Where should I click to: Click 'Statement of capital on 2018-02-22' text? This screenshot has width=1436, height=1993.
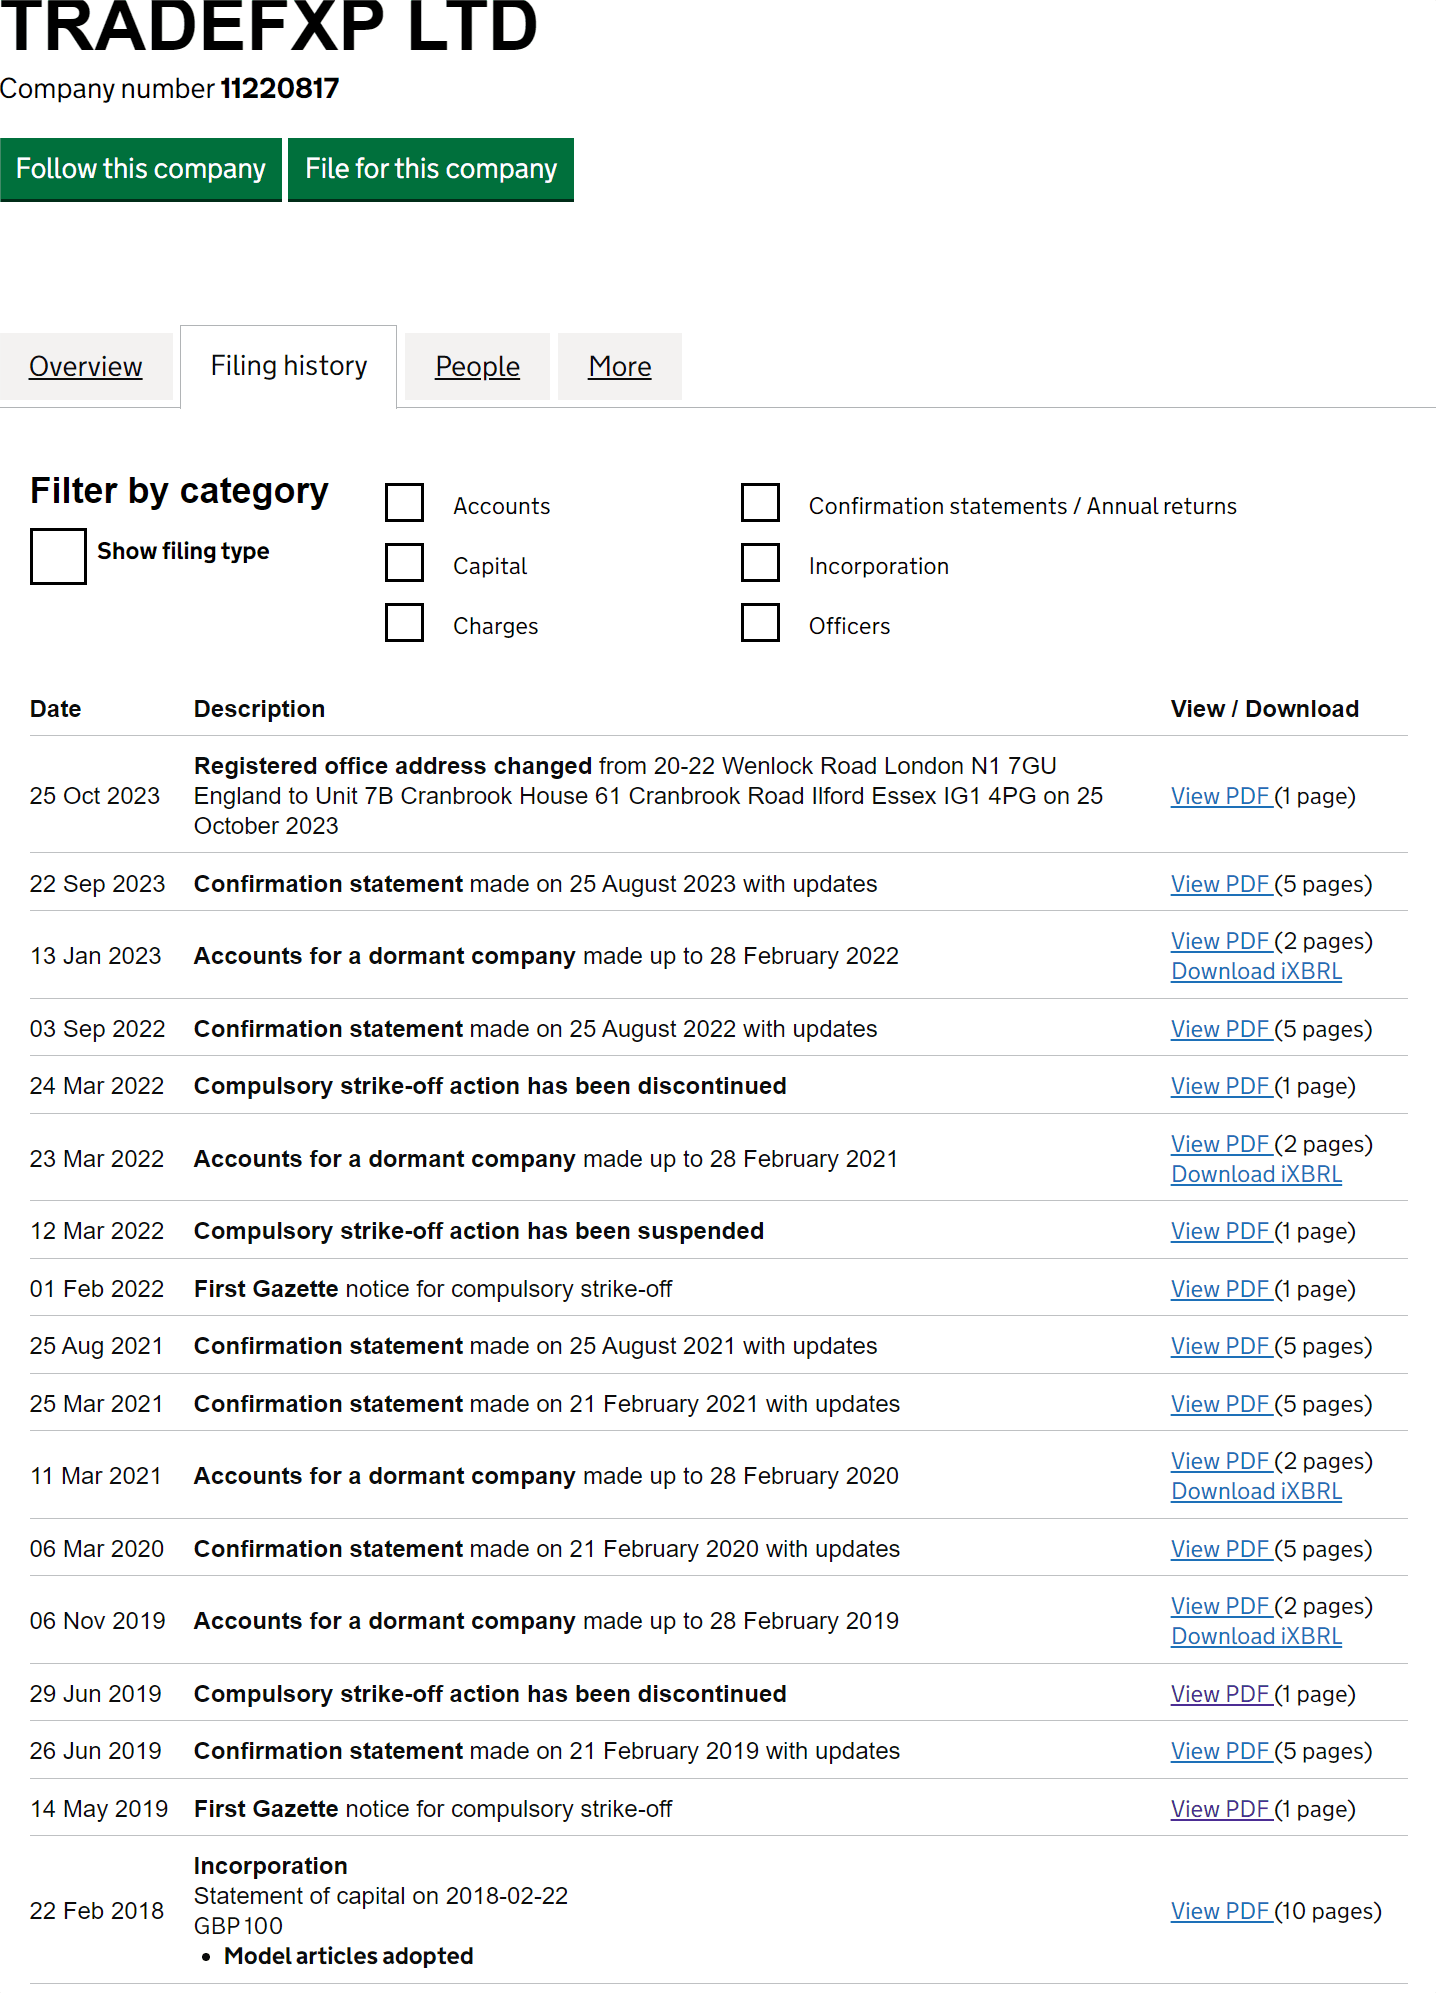click(x=381, y=1896)
